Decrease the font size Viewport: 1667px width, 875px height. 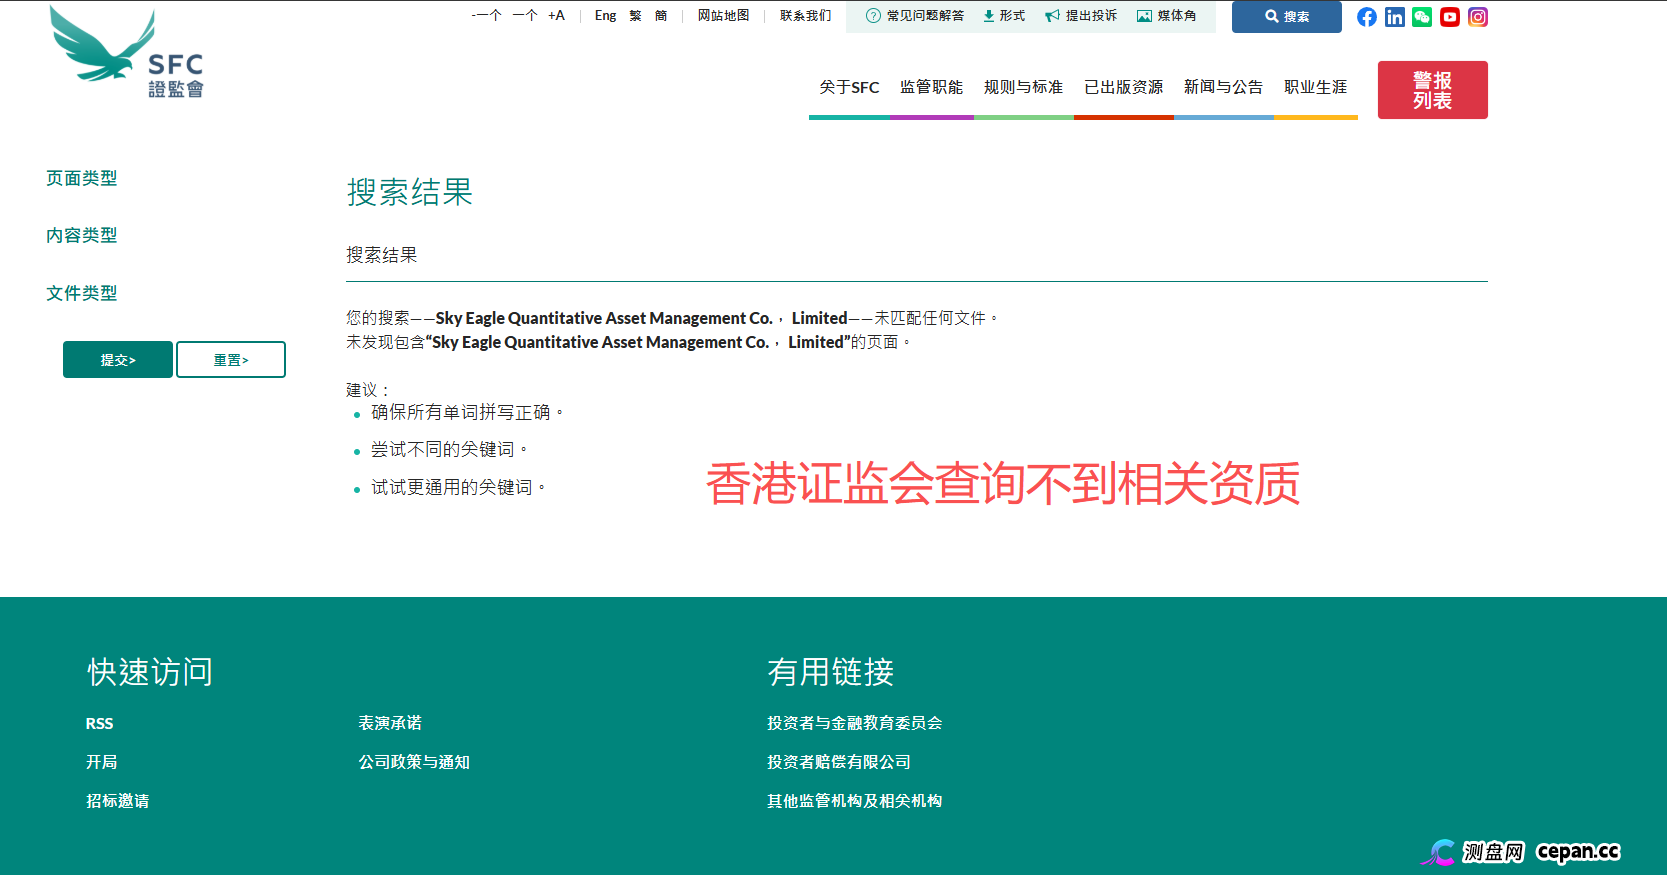pyautogui.click(x=487, y=16)
